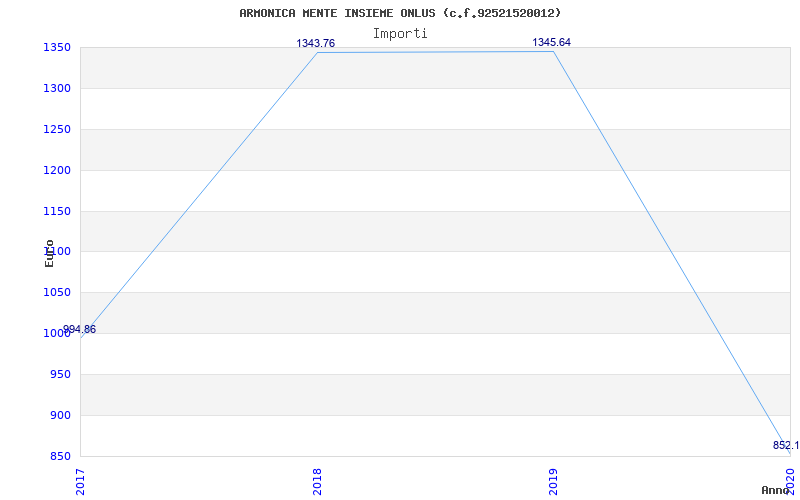This screenshot has width=800, height=500.
Task: Click y-axis value 1350
Action: [56, 48]
